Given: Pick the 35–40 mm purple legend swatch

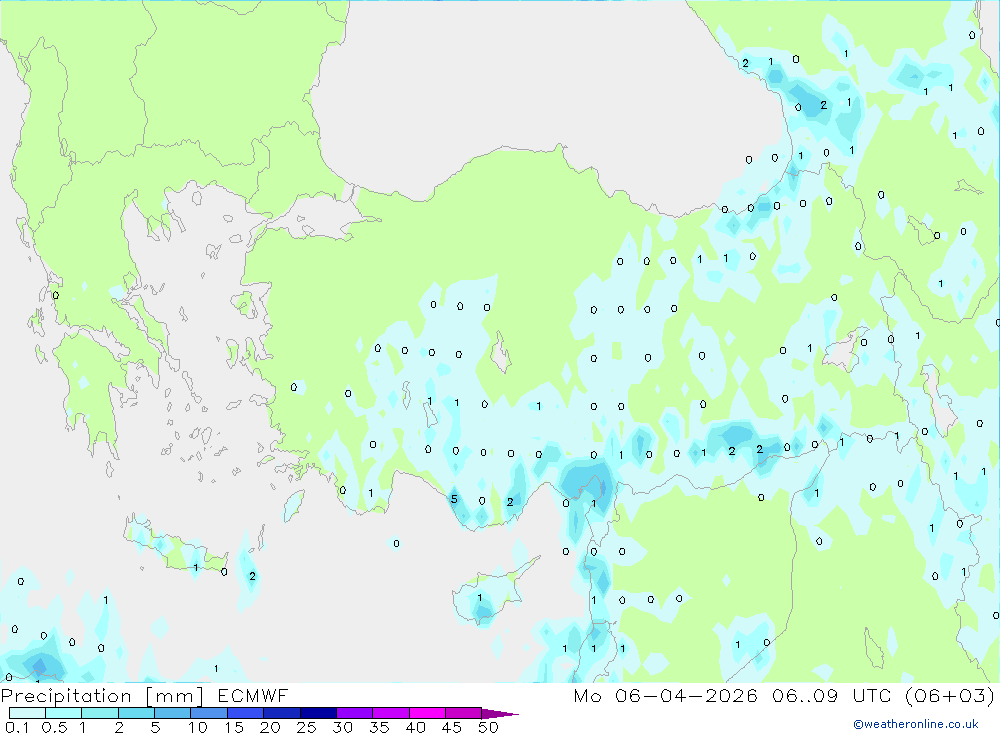Looking at the screenshot, I should coord(390,713).
